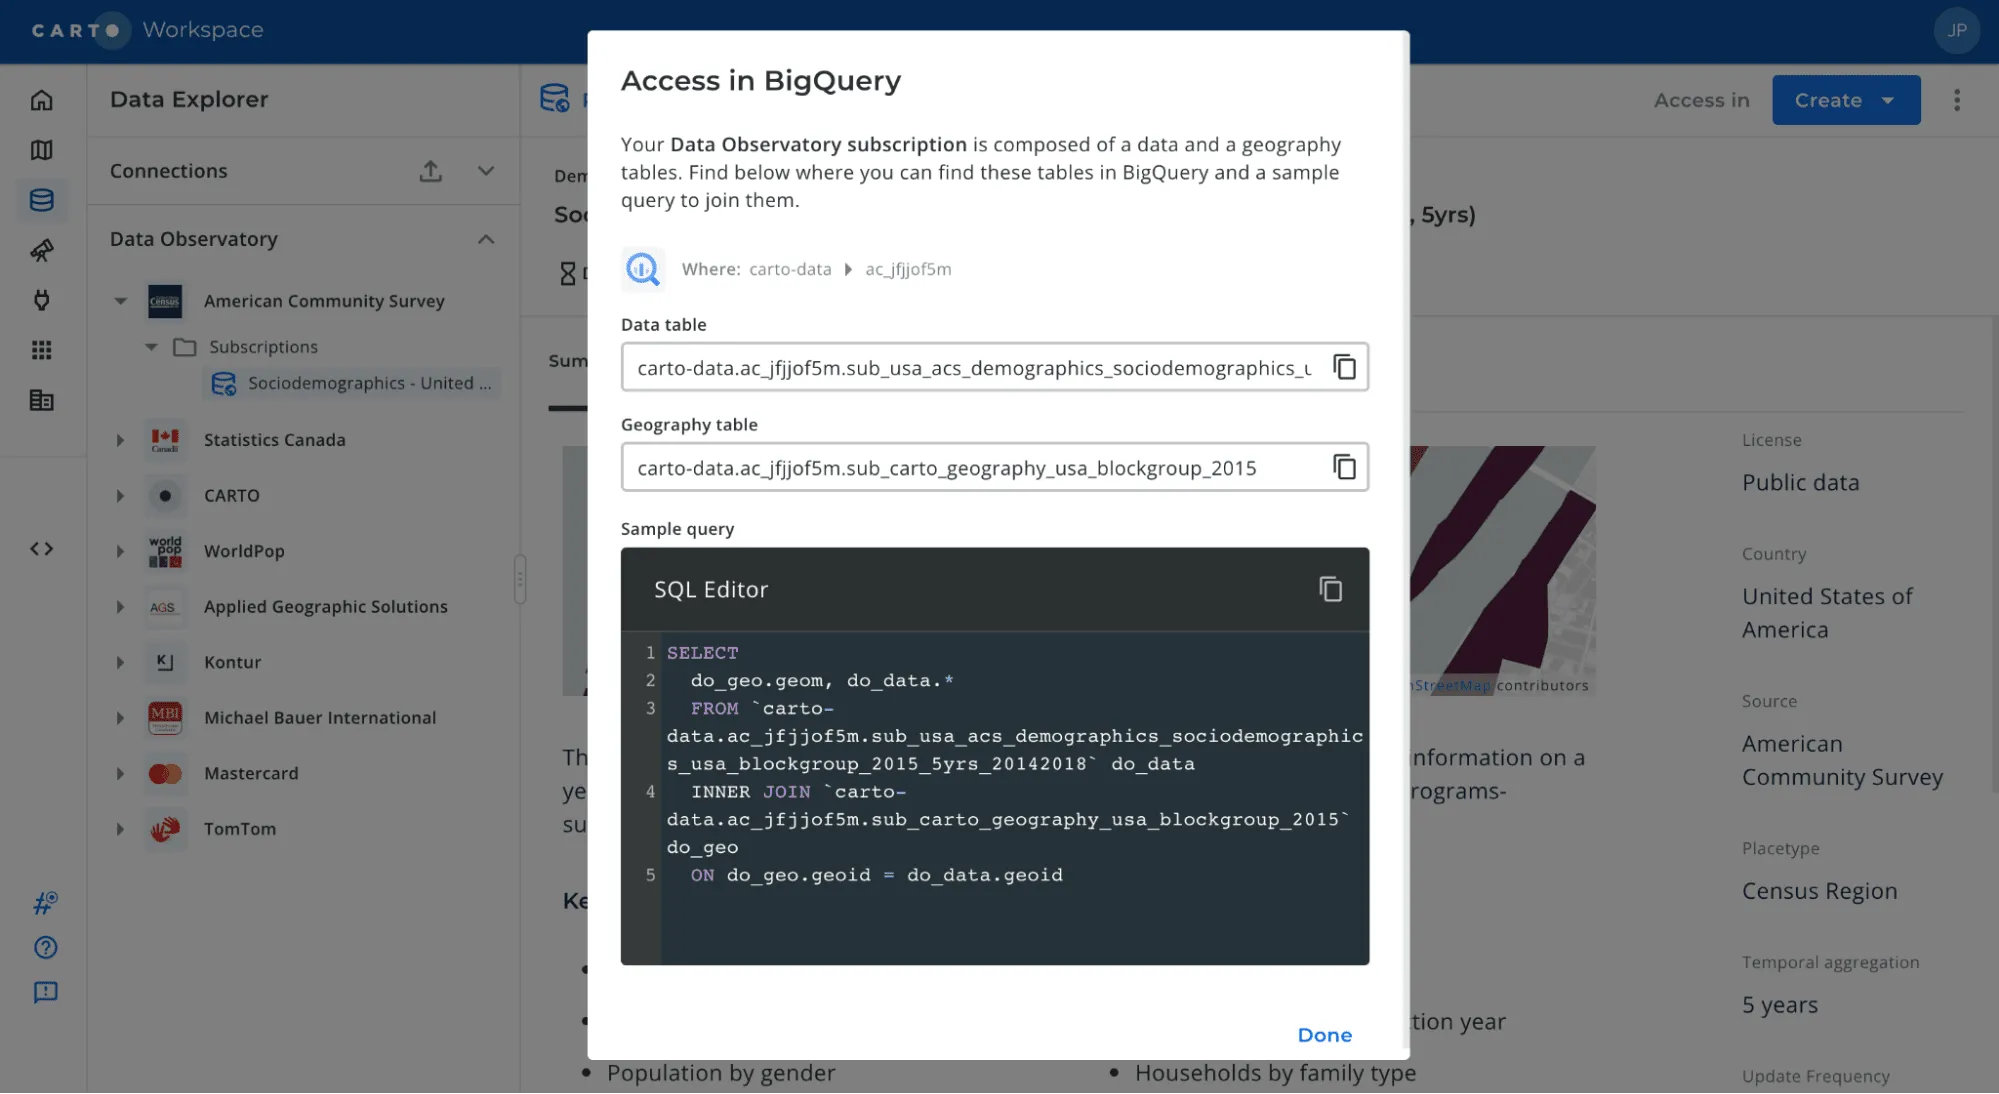Viewport: 1999px width, 1094px height.
Task: Copy the SQL Editor sample query
Action: tap(1331, 589)
